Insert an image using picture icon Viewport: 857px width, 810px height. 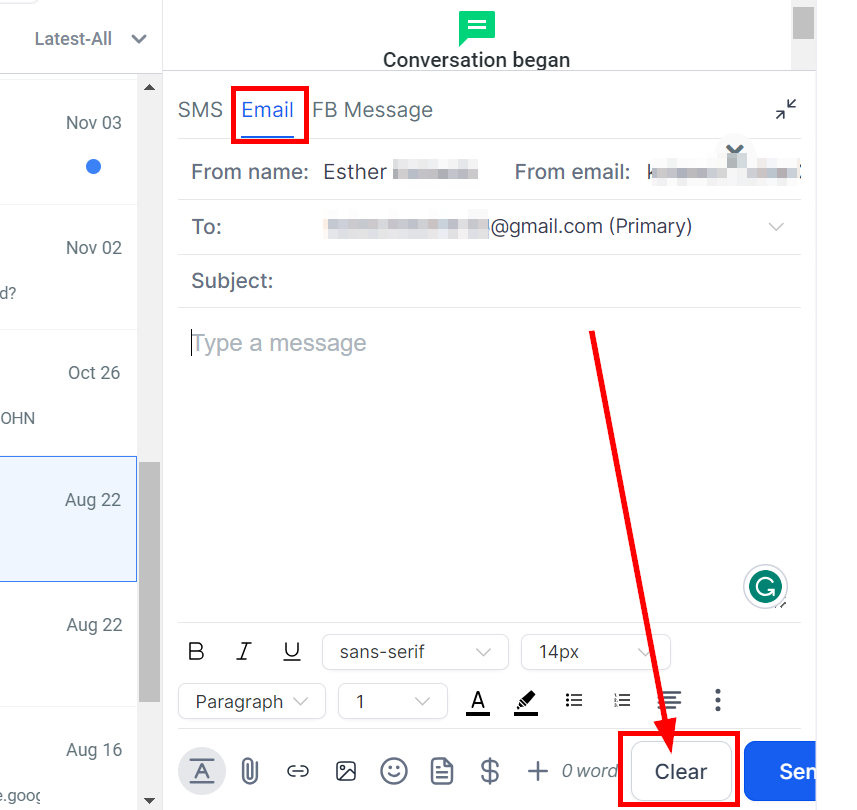(x=345, y=771)
